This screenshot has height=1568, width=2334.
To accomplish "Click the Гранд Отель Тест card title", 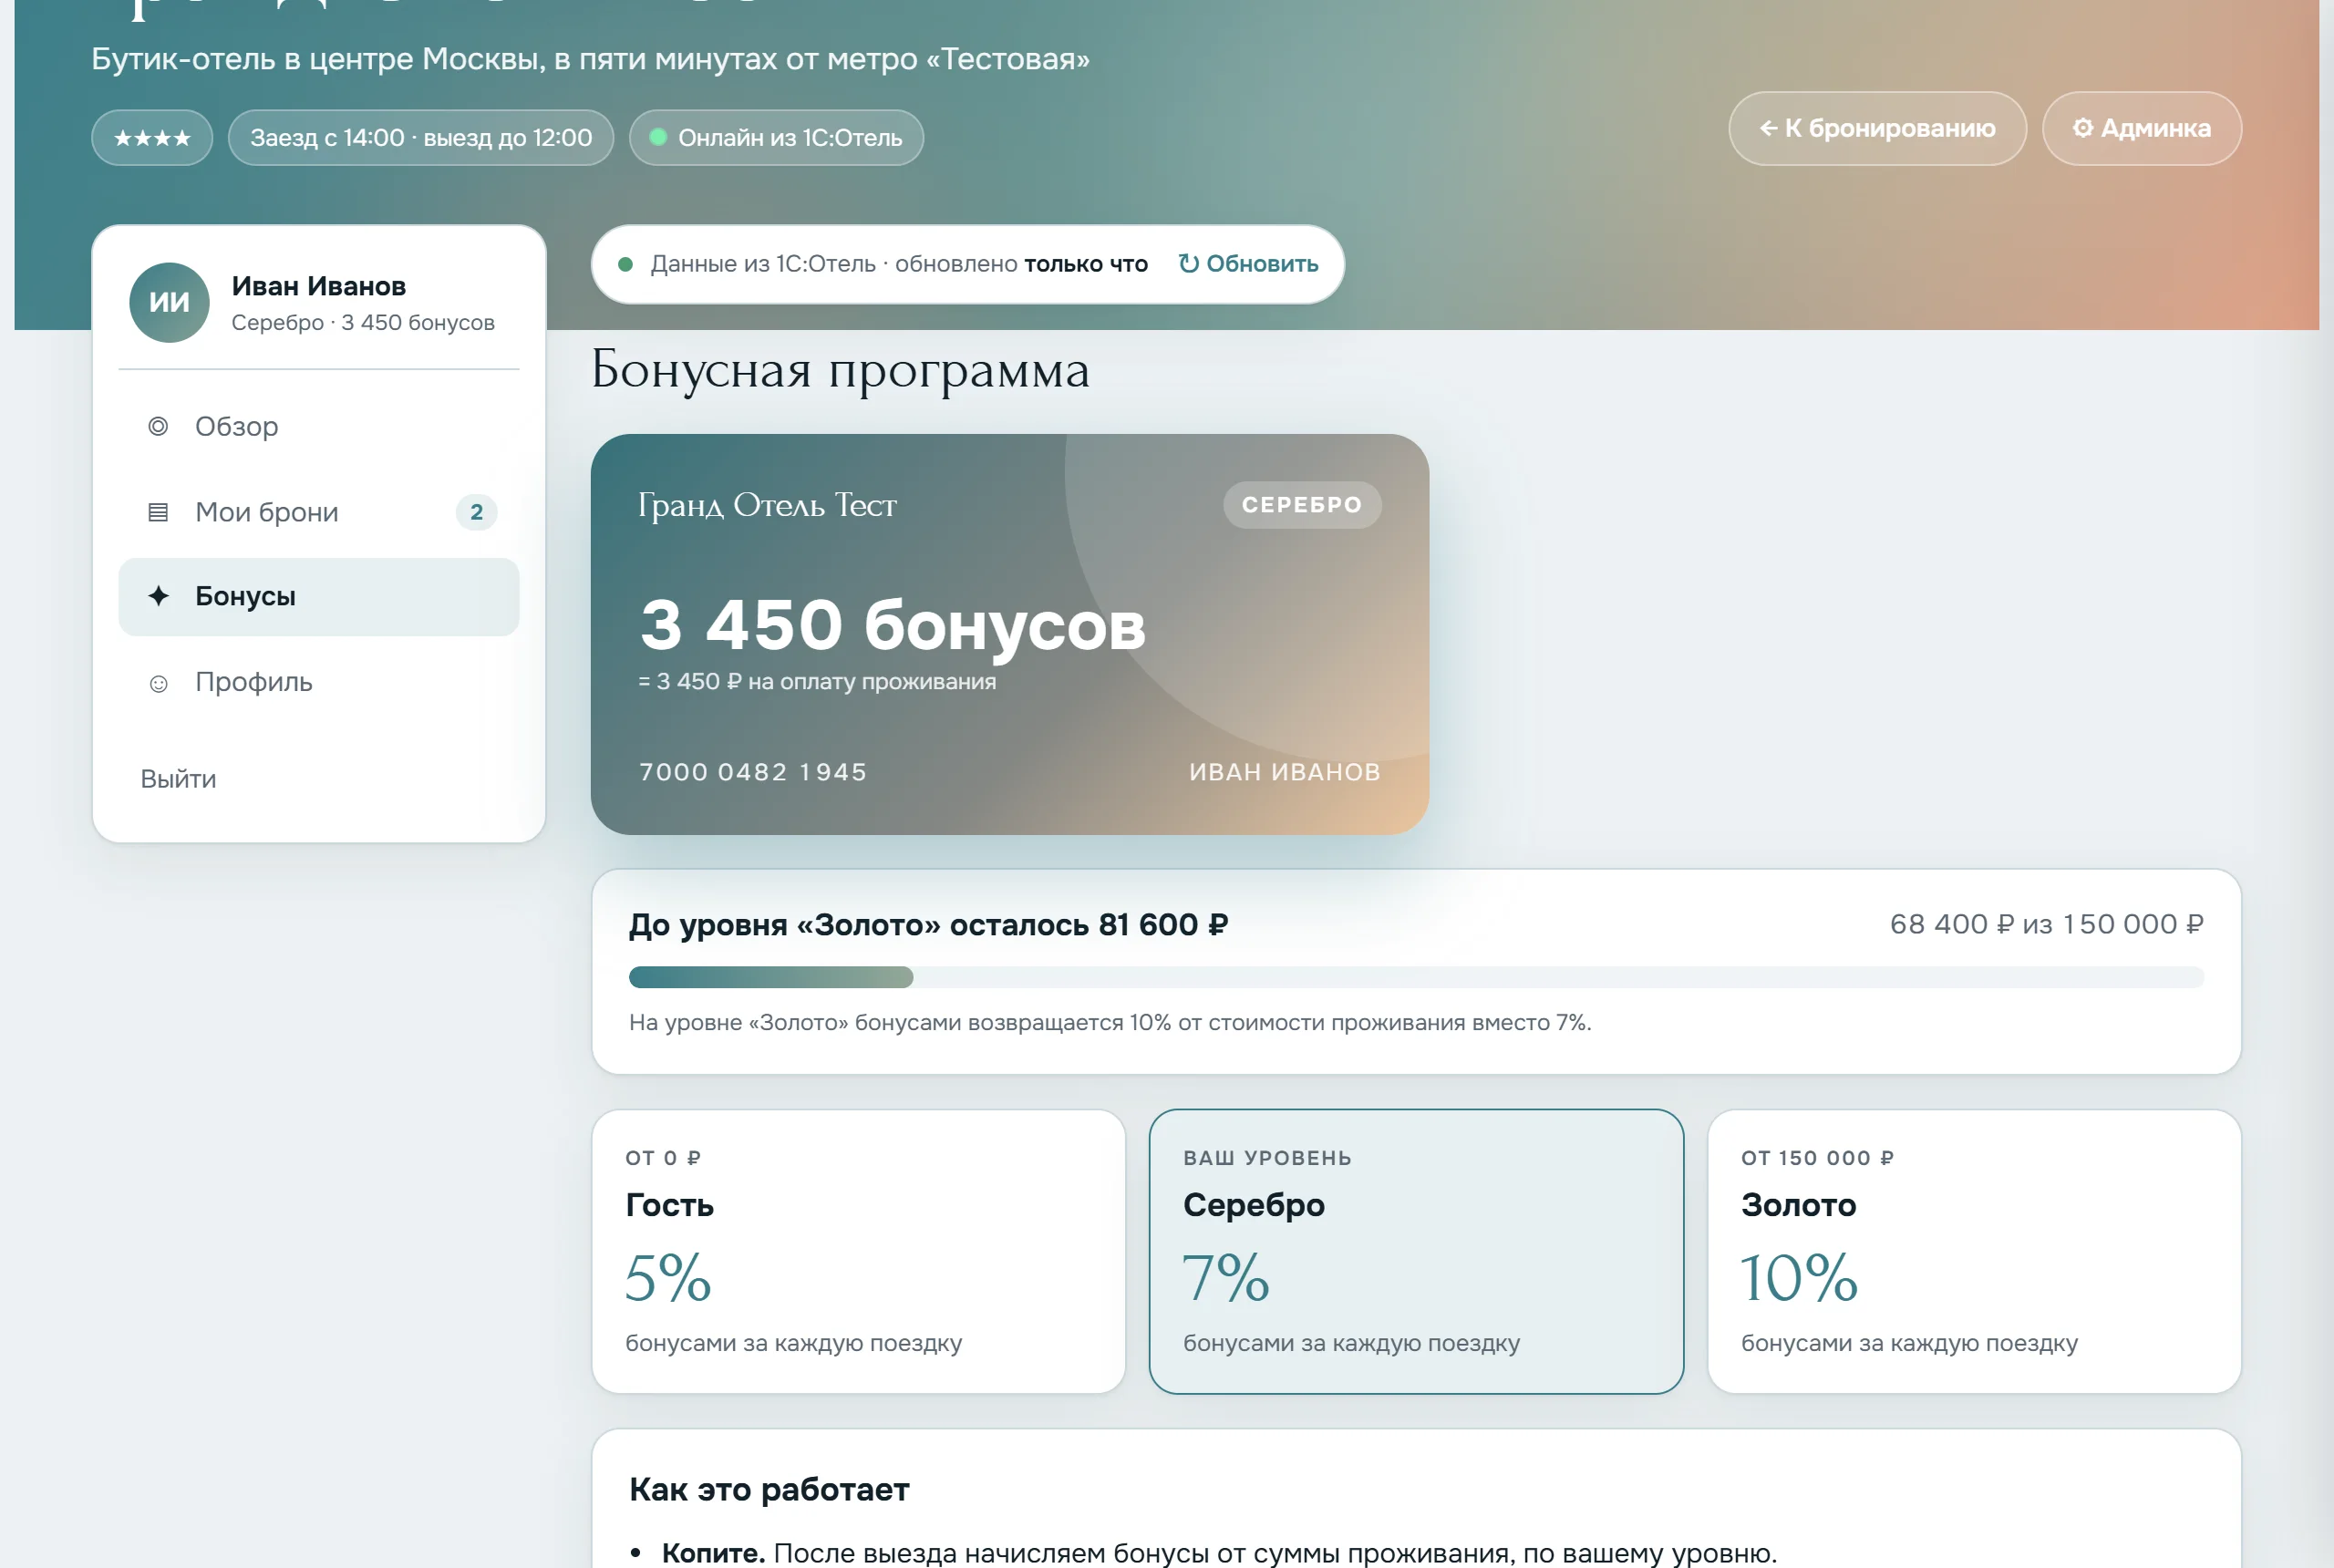I will [767, 505].
